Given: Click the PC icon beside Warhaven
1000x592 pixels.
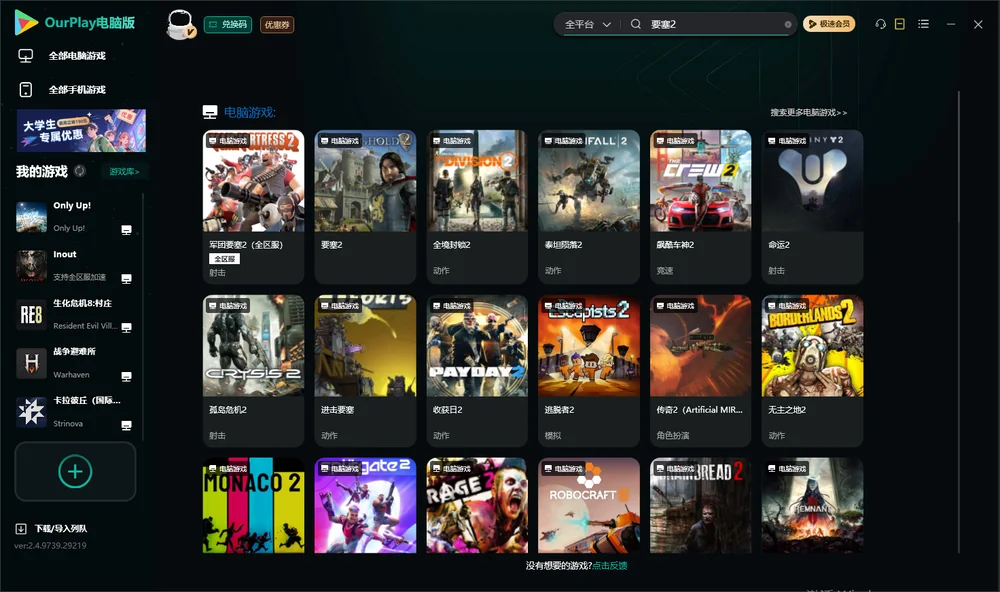Looking at the screenshot, I should (x=126, y=376).
